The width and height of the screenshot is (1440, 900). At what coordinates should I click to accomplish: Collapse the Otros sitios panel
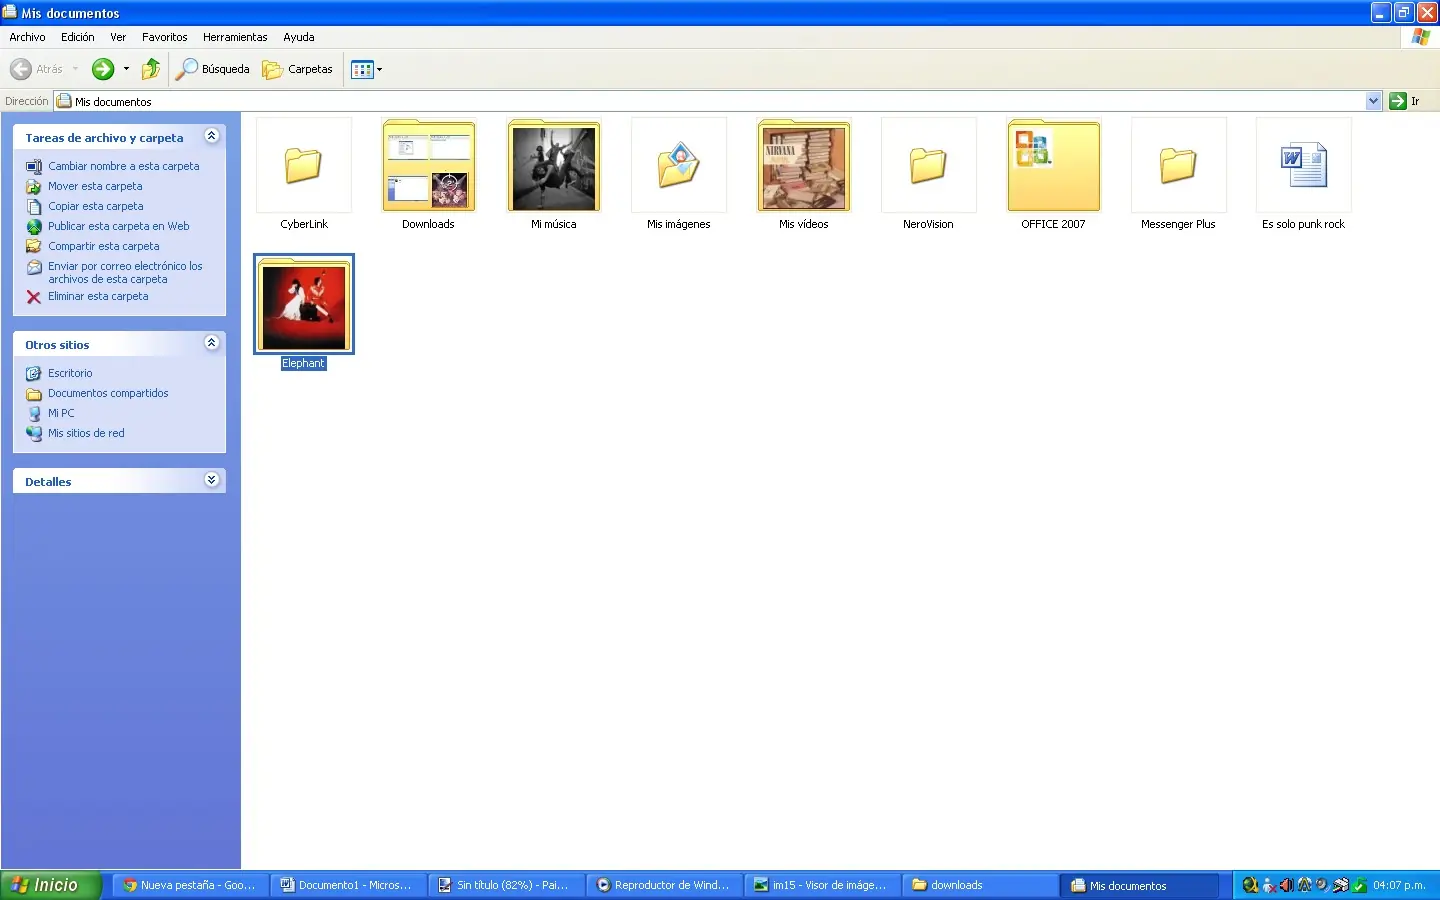211,343
